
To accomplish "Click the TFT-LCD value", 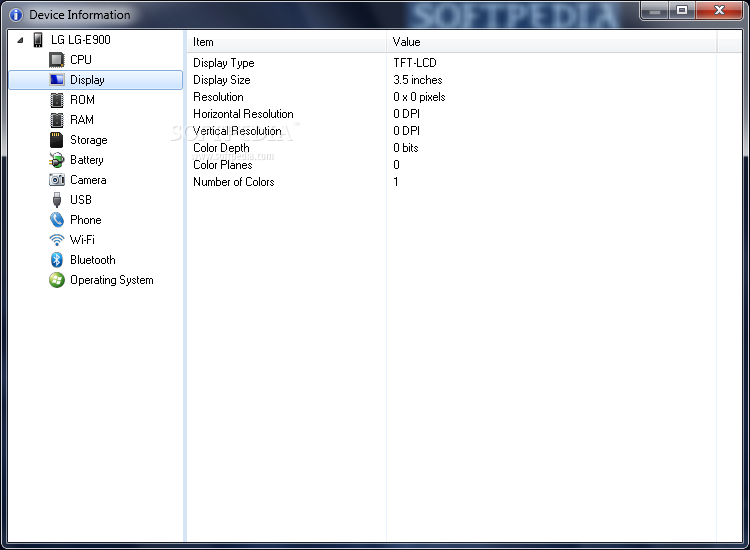I will pyautogui.click(x=415, y=63).
